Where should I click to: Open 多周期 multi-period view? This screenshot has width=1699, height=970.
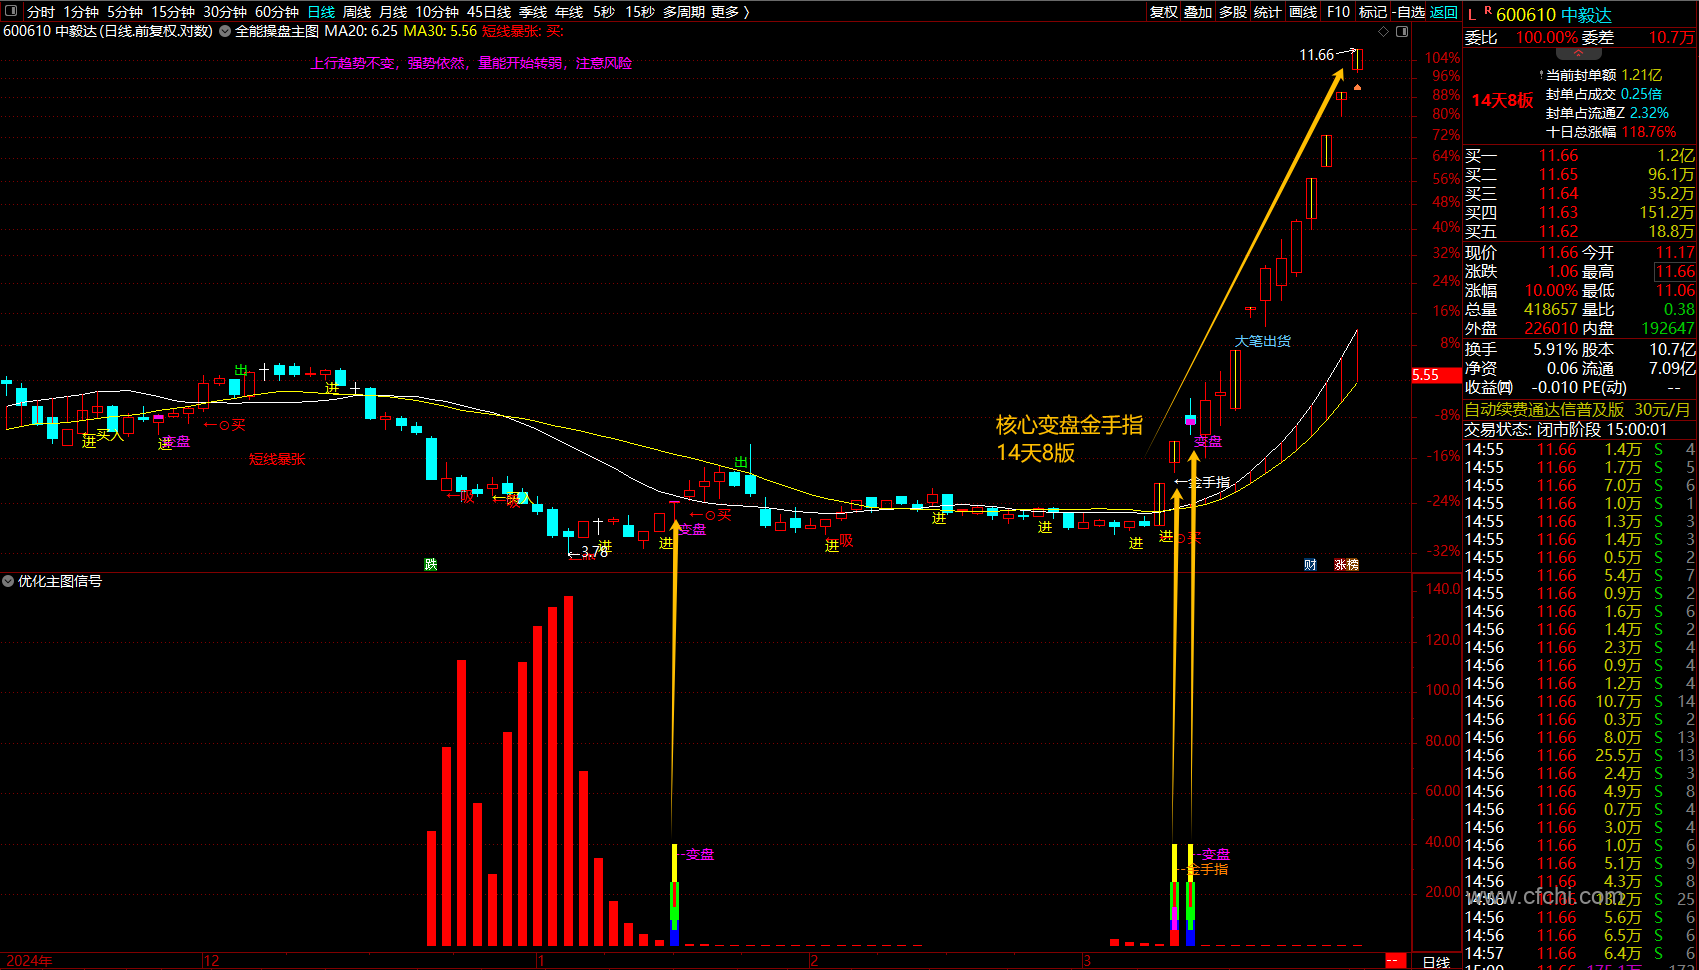click(x=684, y=12)
